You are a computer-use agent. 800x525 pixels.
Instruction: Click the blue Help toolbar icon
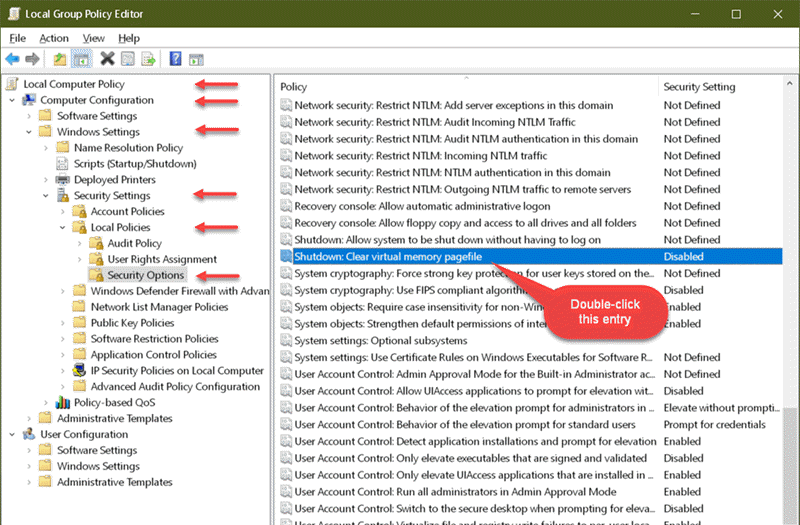pyautogui.click(x=175, y=59)
